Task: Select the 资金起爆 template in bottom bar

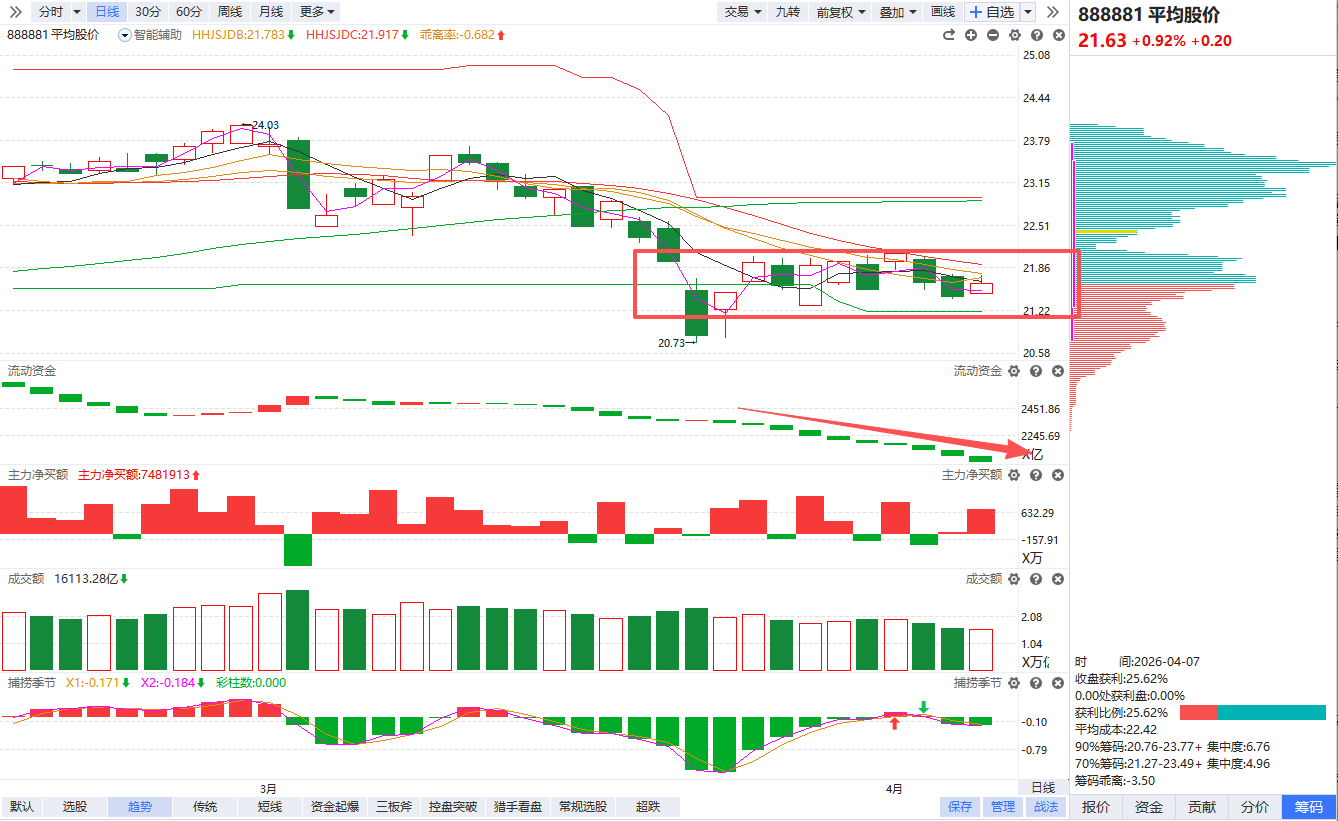Action: click(335, 807)
